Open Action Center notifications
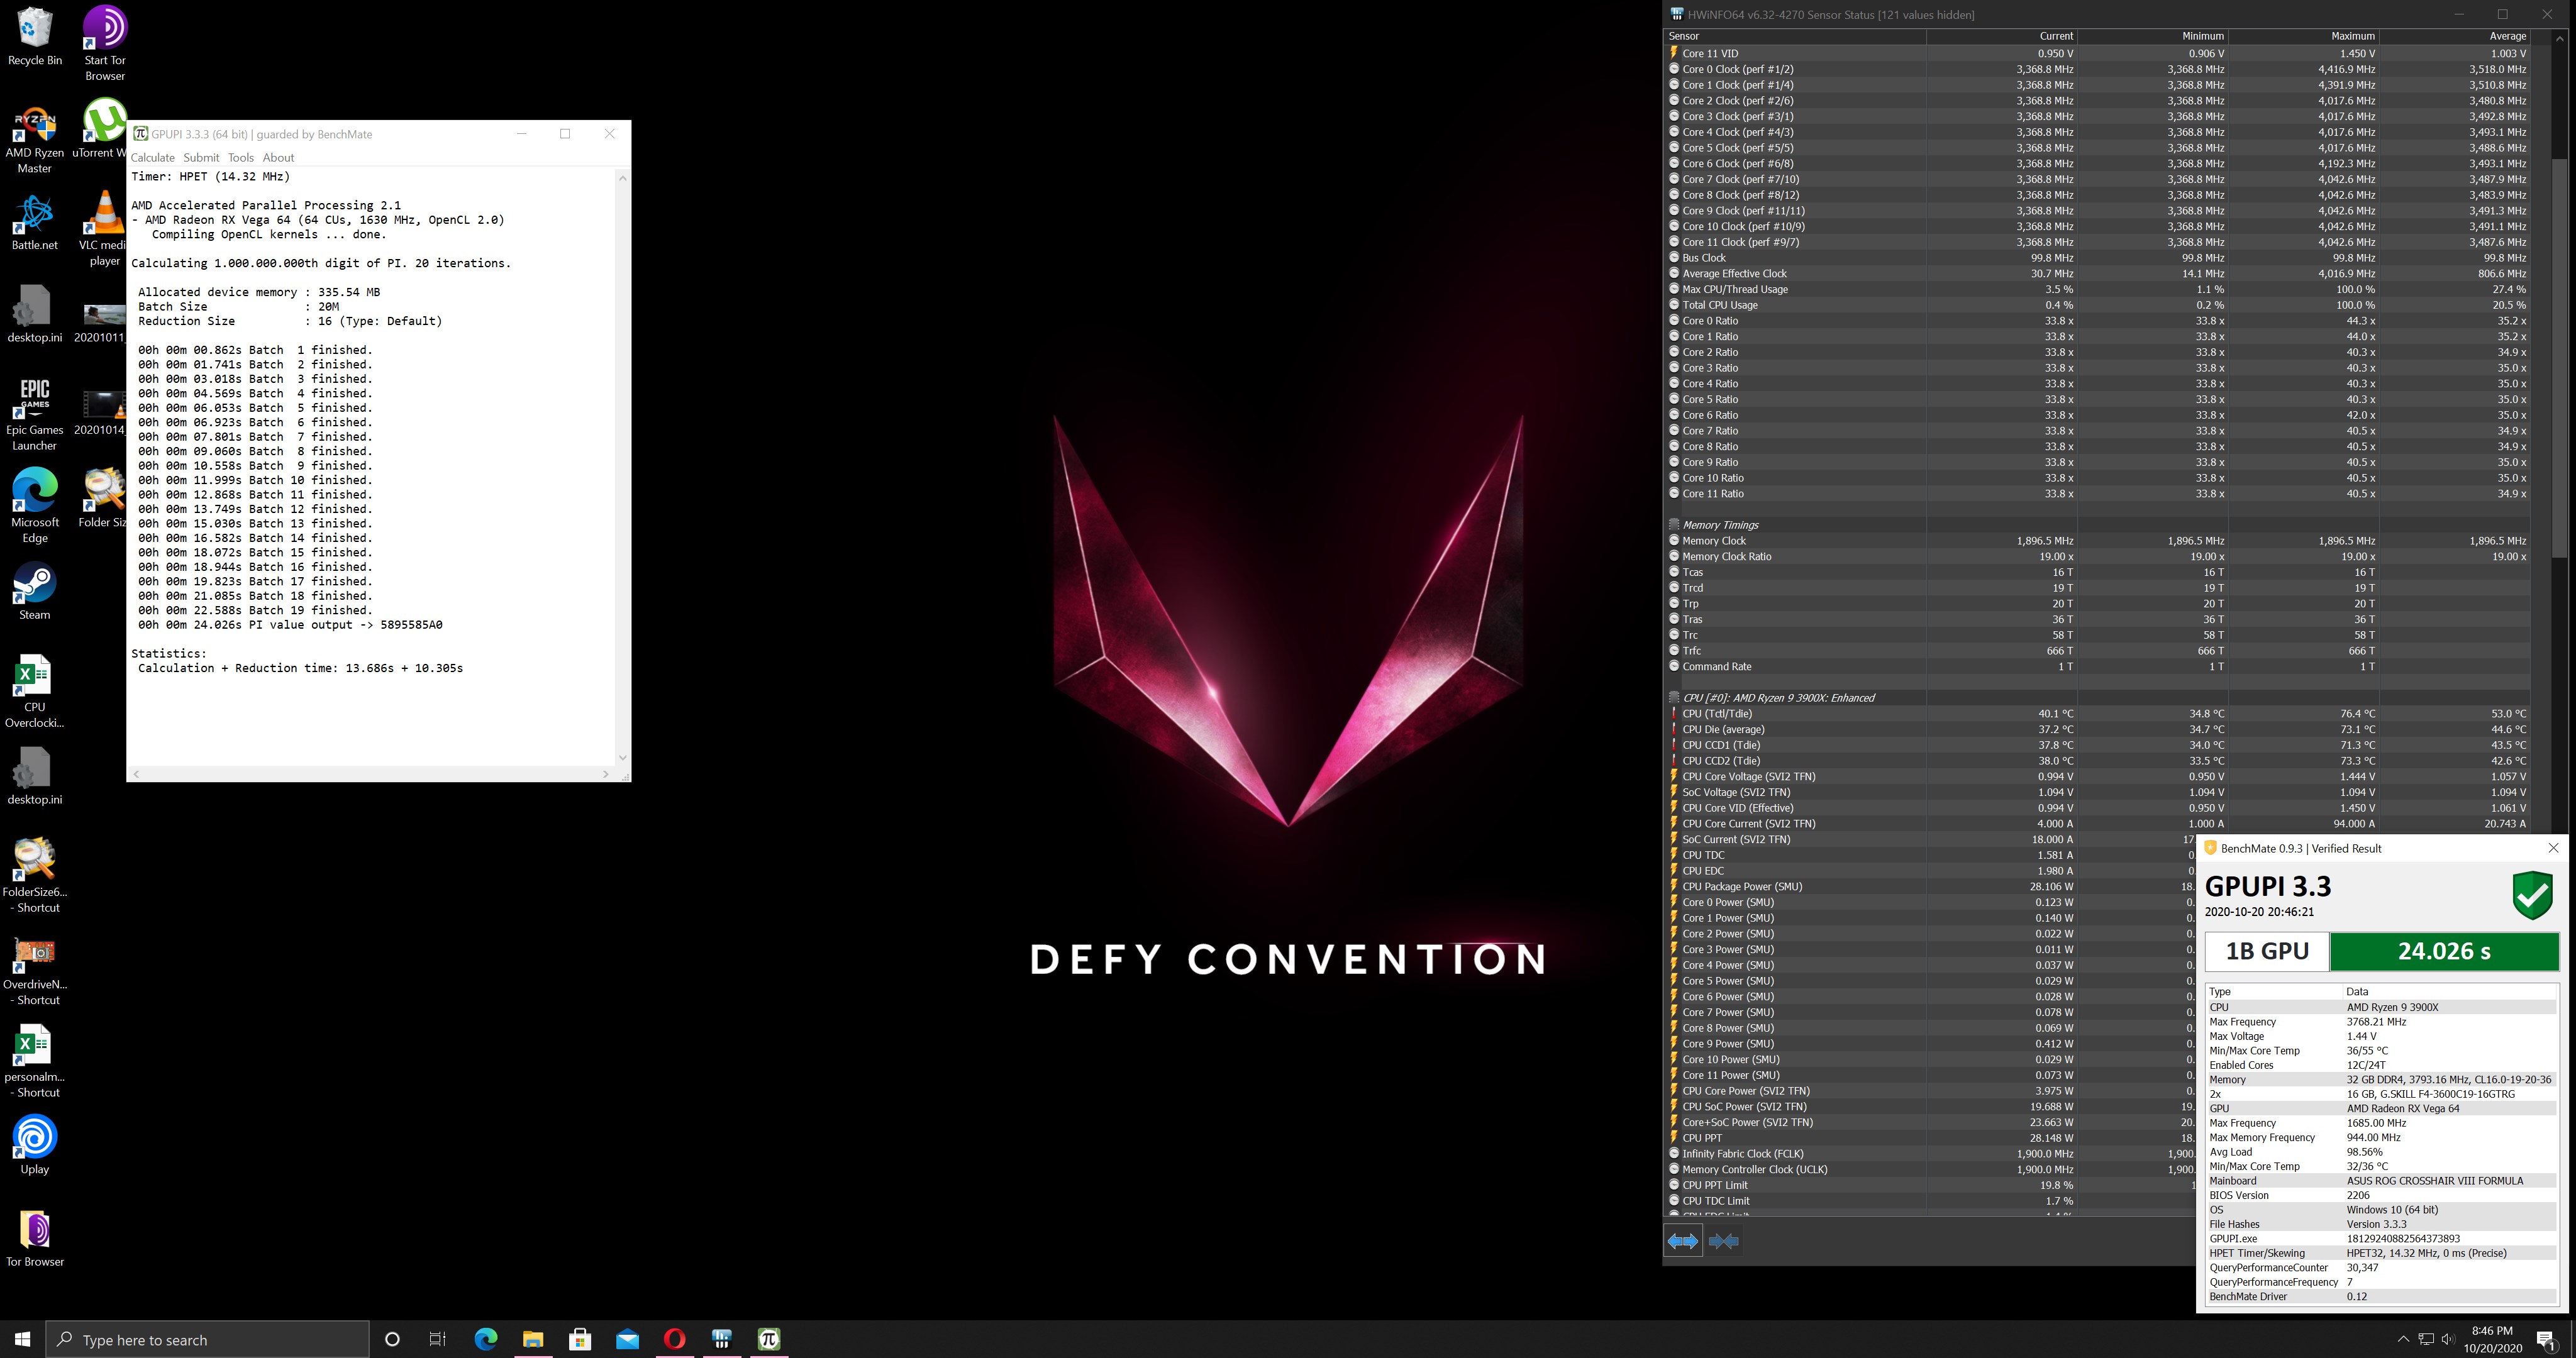Screen dimensions: 2576x1358 point(2546,1340)
